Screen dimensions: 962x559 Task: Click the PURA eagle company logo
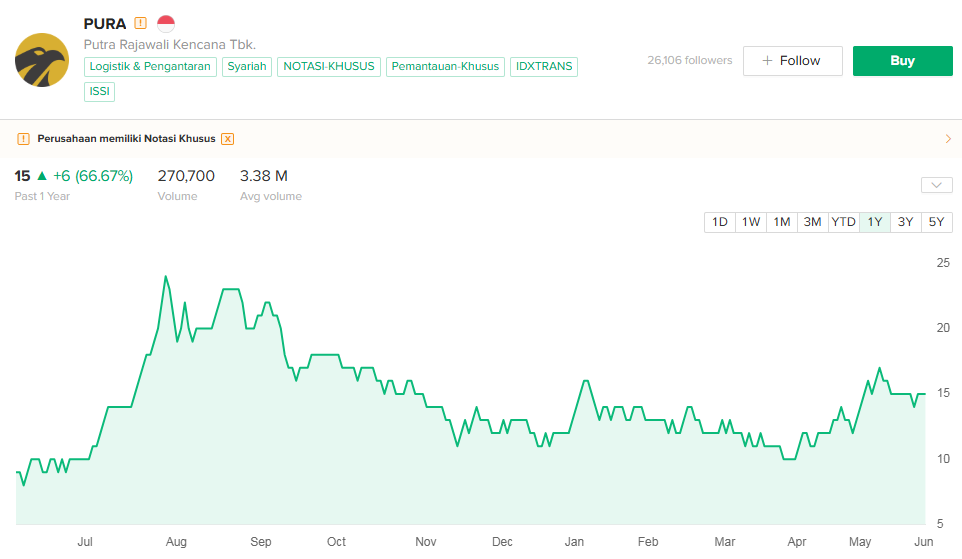[x=41, y=60]
